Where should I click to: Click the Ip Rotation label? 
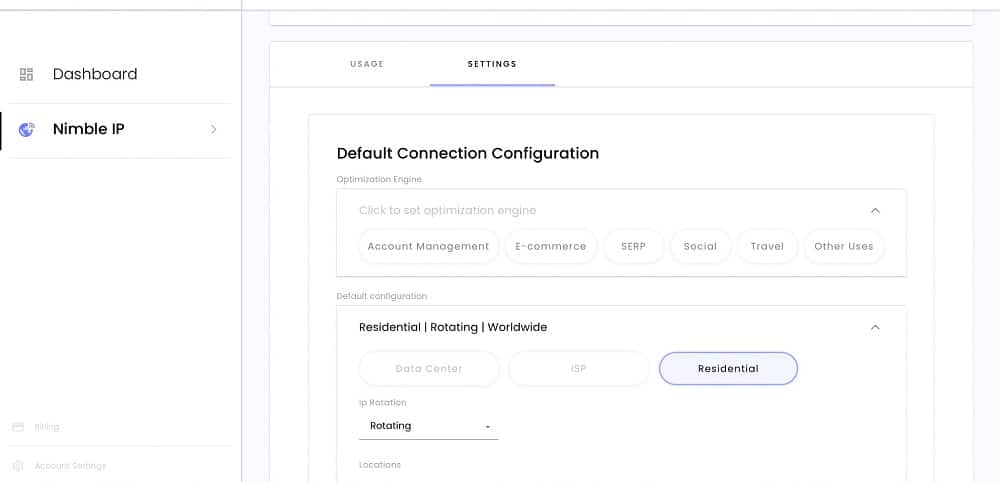383,403
